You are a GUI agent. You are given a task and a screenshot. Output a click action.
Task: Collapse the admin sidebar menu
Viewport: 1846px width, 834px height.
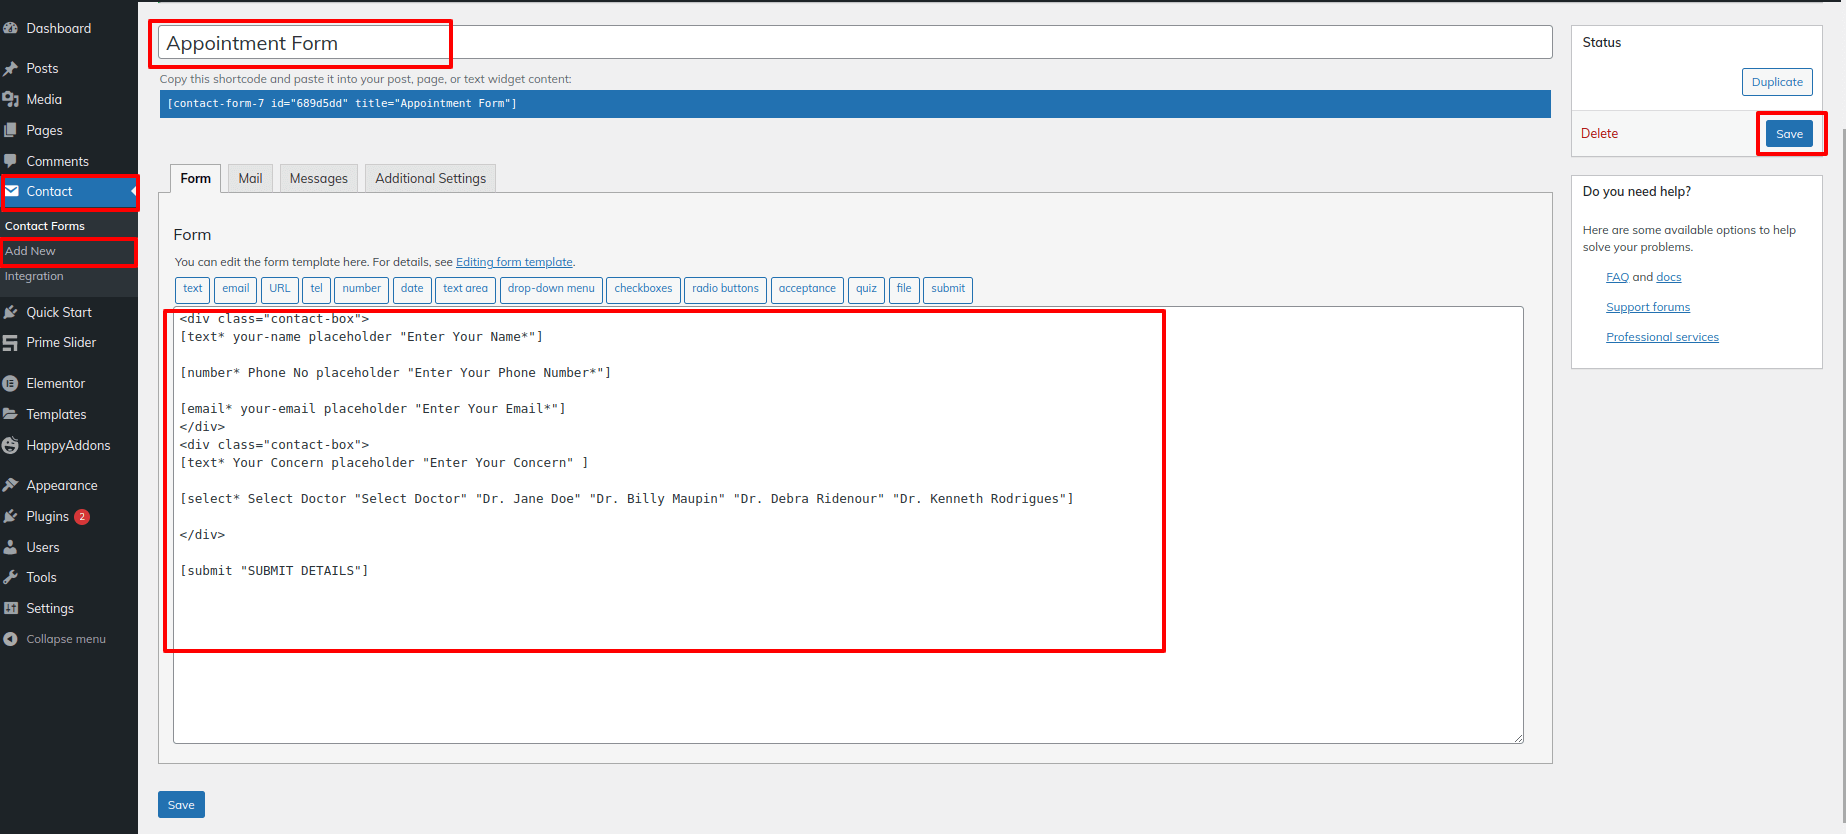55,640
